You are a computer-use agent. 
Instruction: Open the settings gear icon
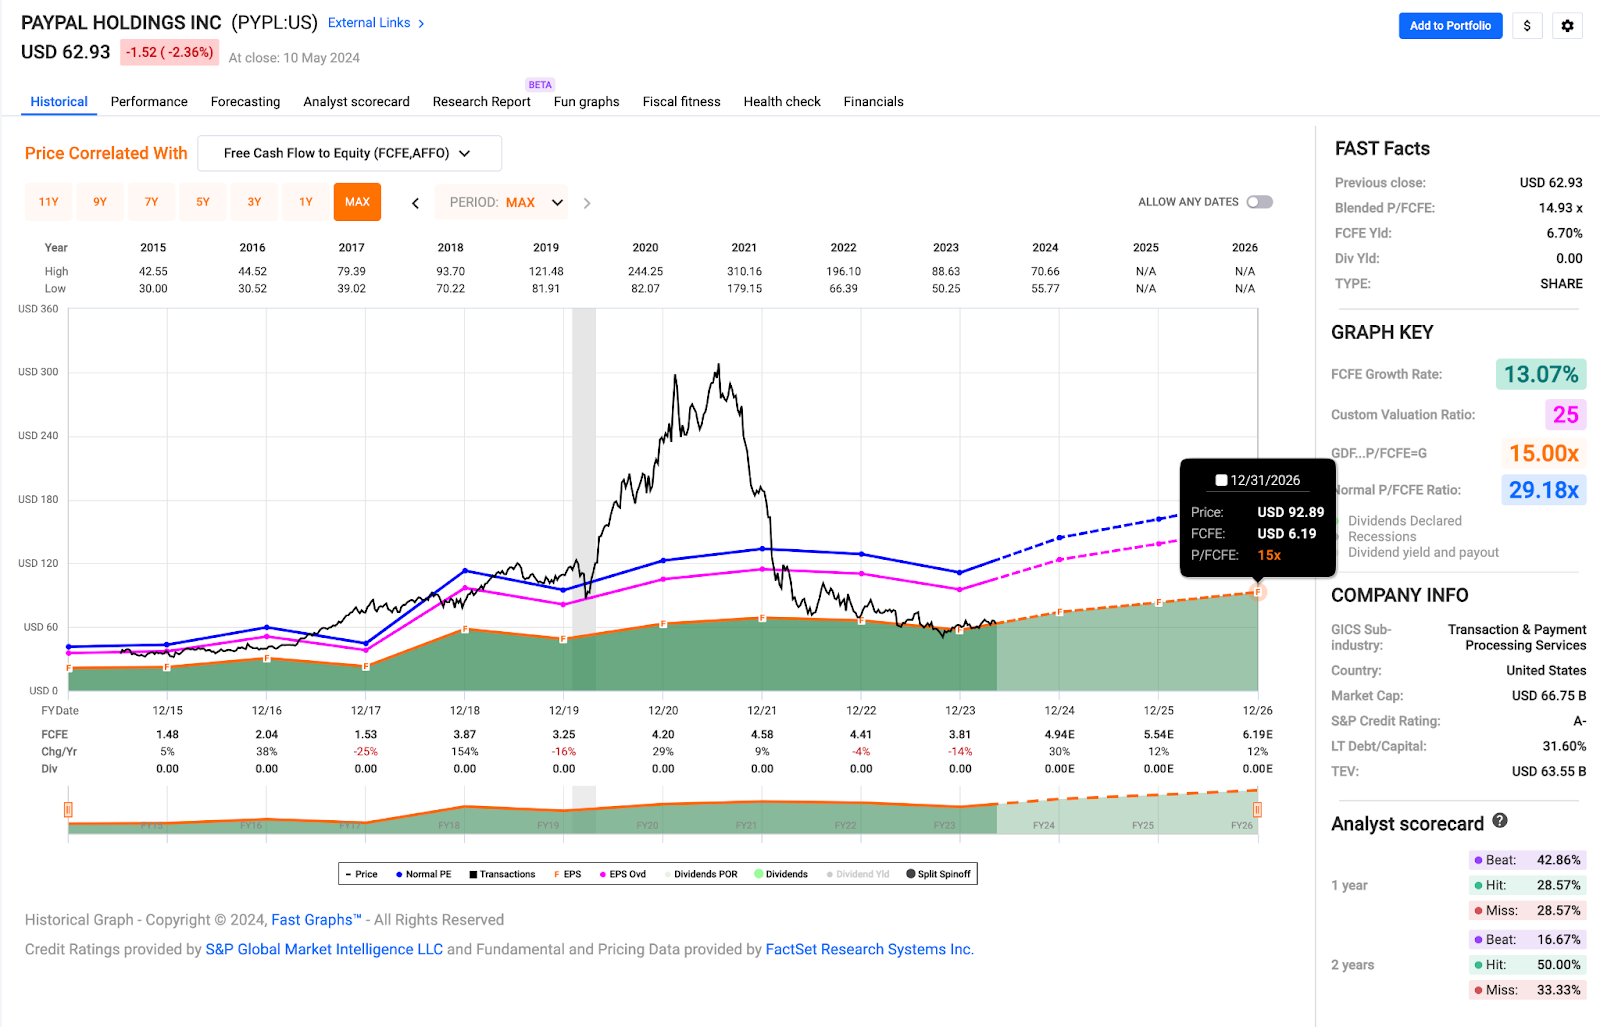[x=1567, y=26]
